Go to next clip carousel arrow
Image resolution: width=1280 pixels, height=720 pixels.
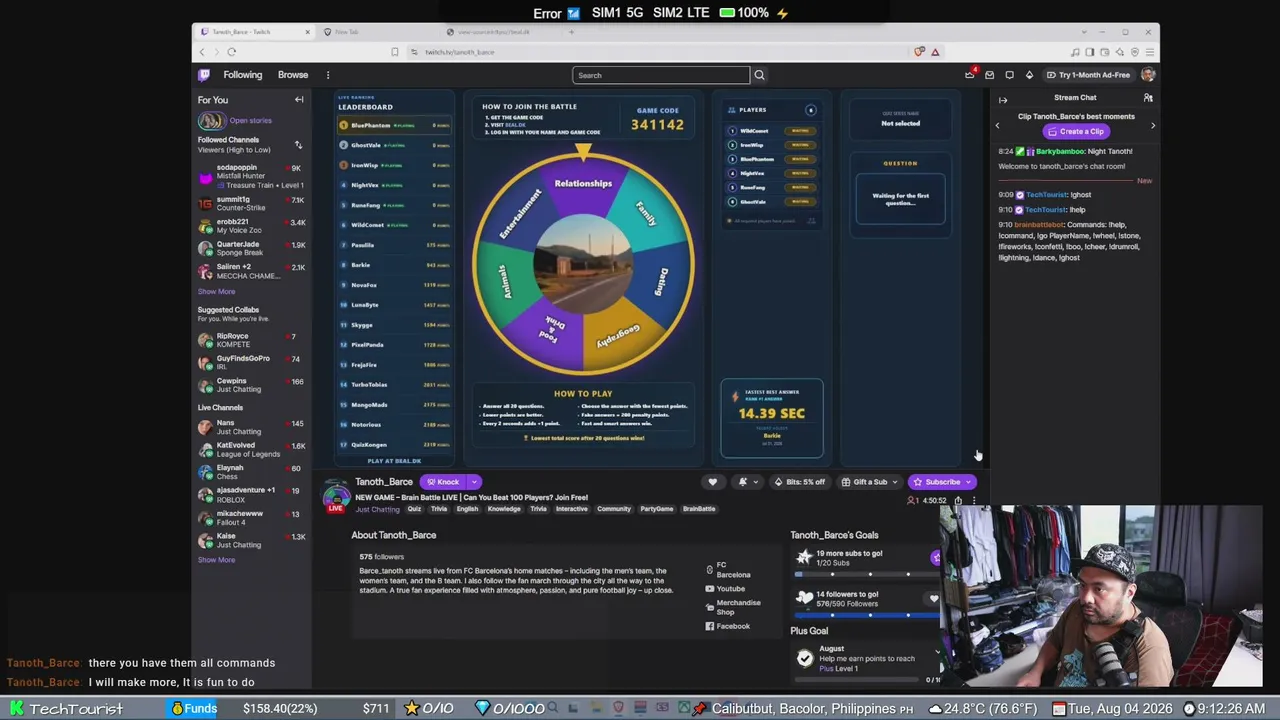(1152, 126)
